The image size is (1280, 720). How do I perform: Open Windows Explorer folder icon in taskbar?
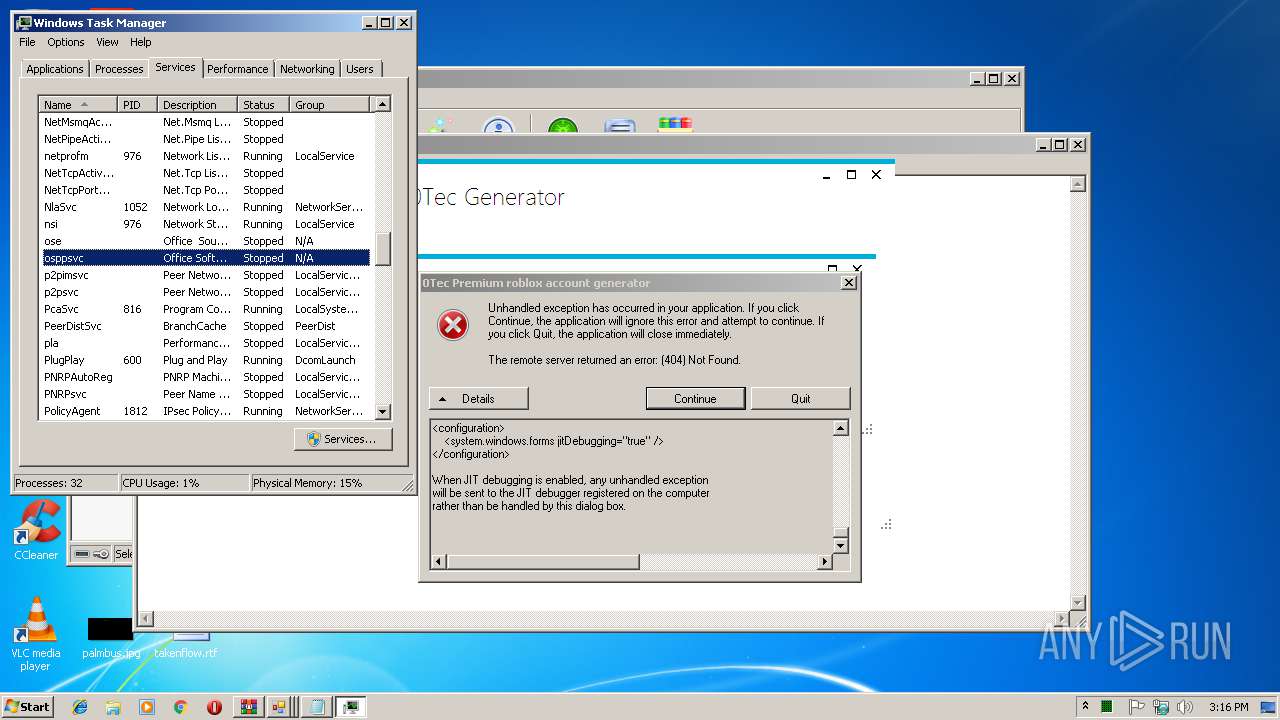click(113, 707)
